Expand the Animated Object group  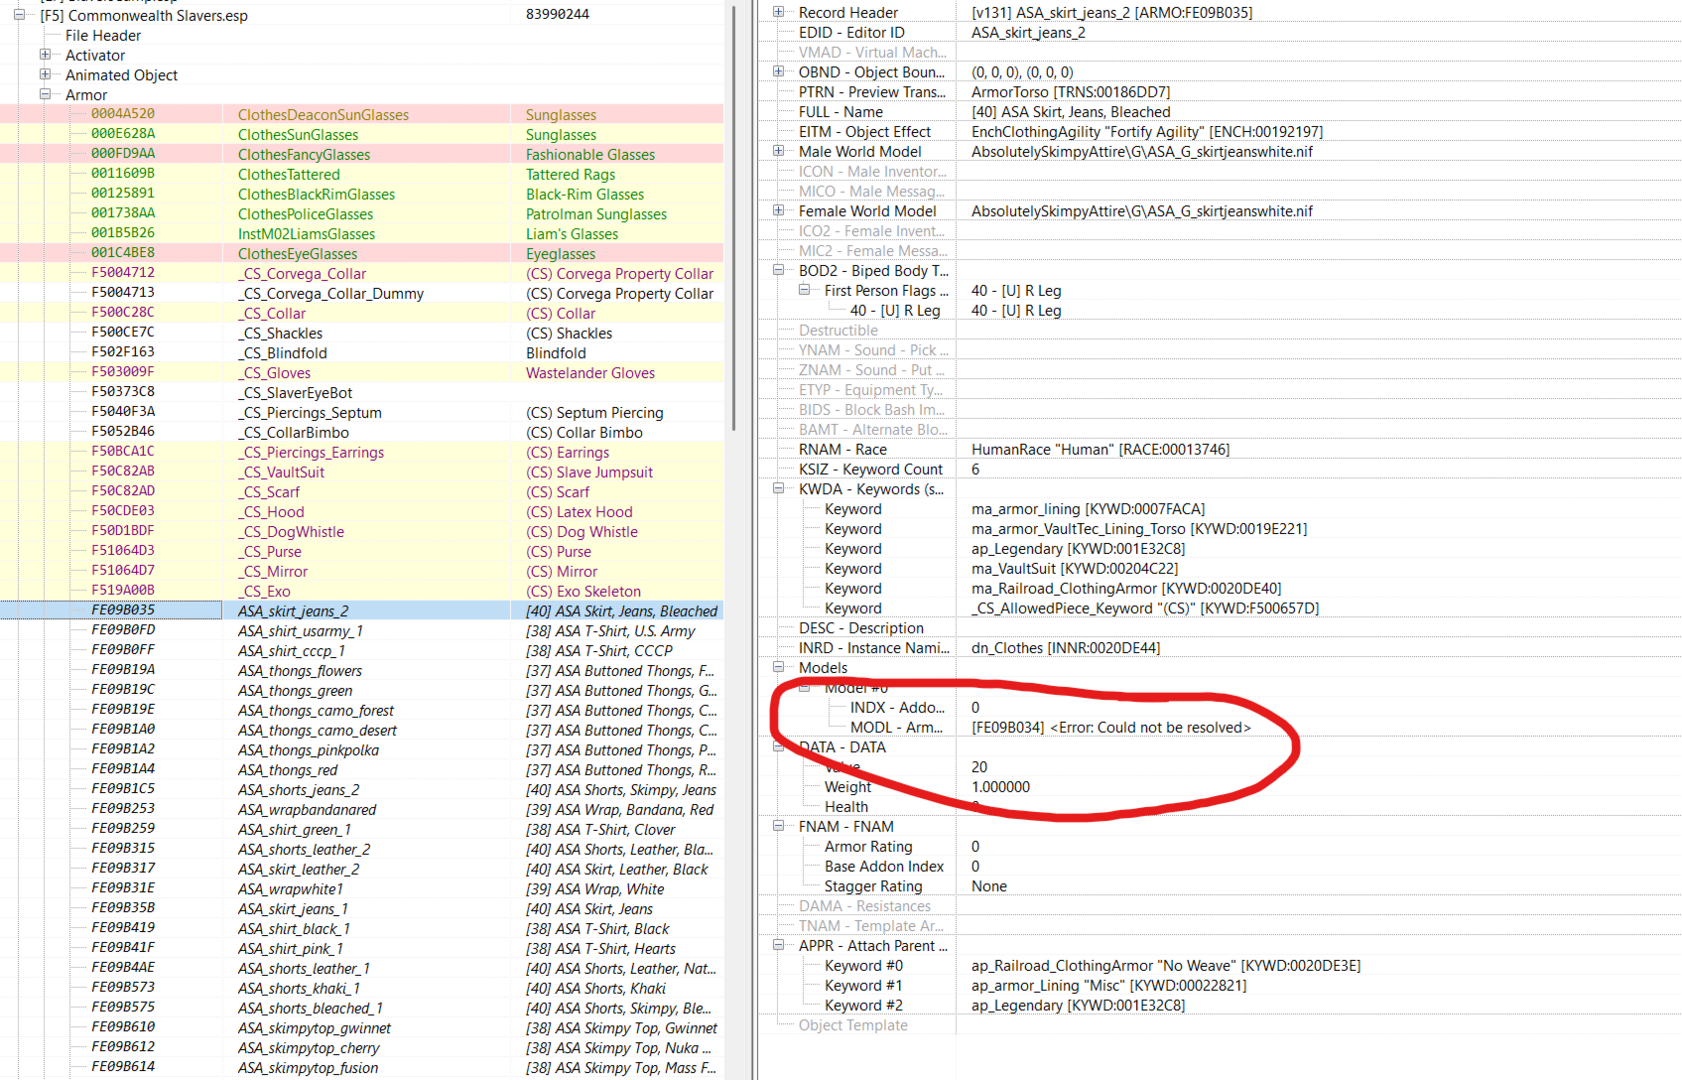tap(45, 75)
